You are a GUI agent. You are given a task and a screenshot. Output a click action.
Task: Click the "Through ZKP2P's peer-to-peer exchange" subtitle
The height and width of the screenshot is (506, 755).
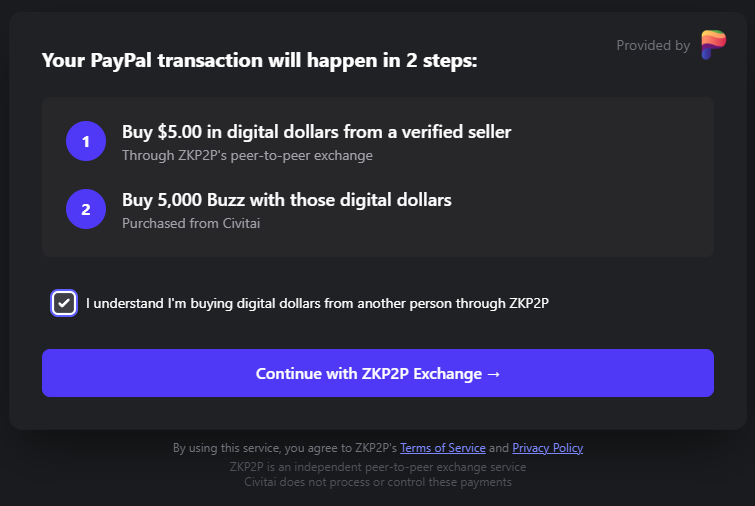point(247,156)
